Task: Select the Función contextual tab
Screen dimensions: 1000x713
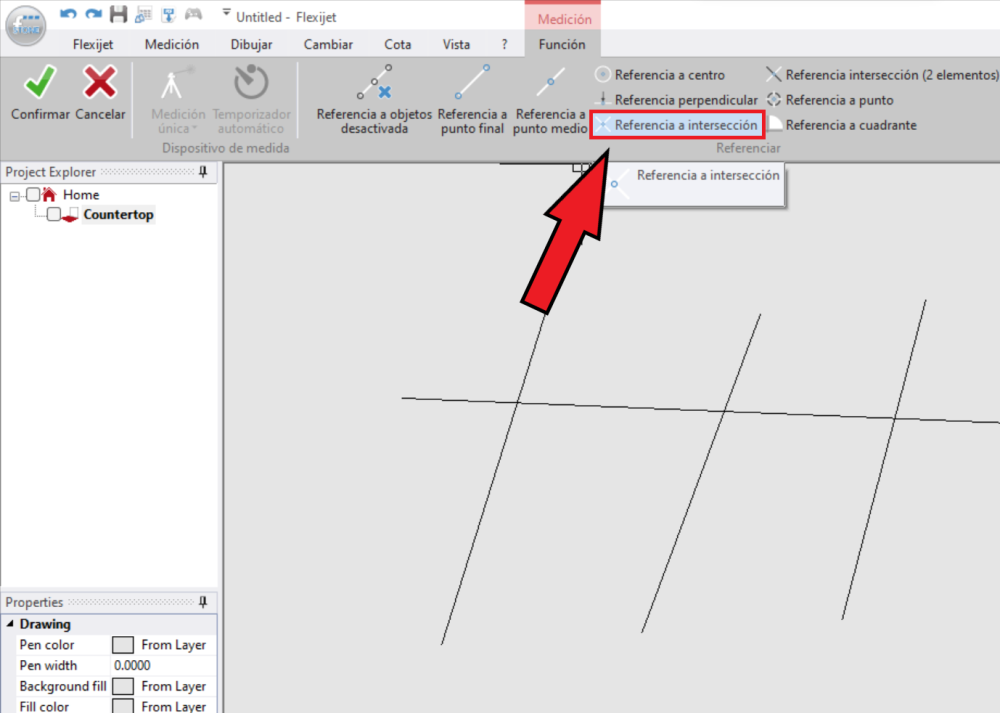Action: [562, 45]
